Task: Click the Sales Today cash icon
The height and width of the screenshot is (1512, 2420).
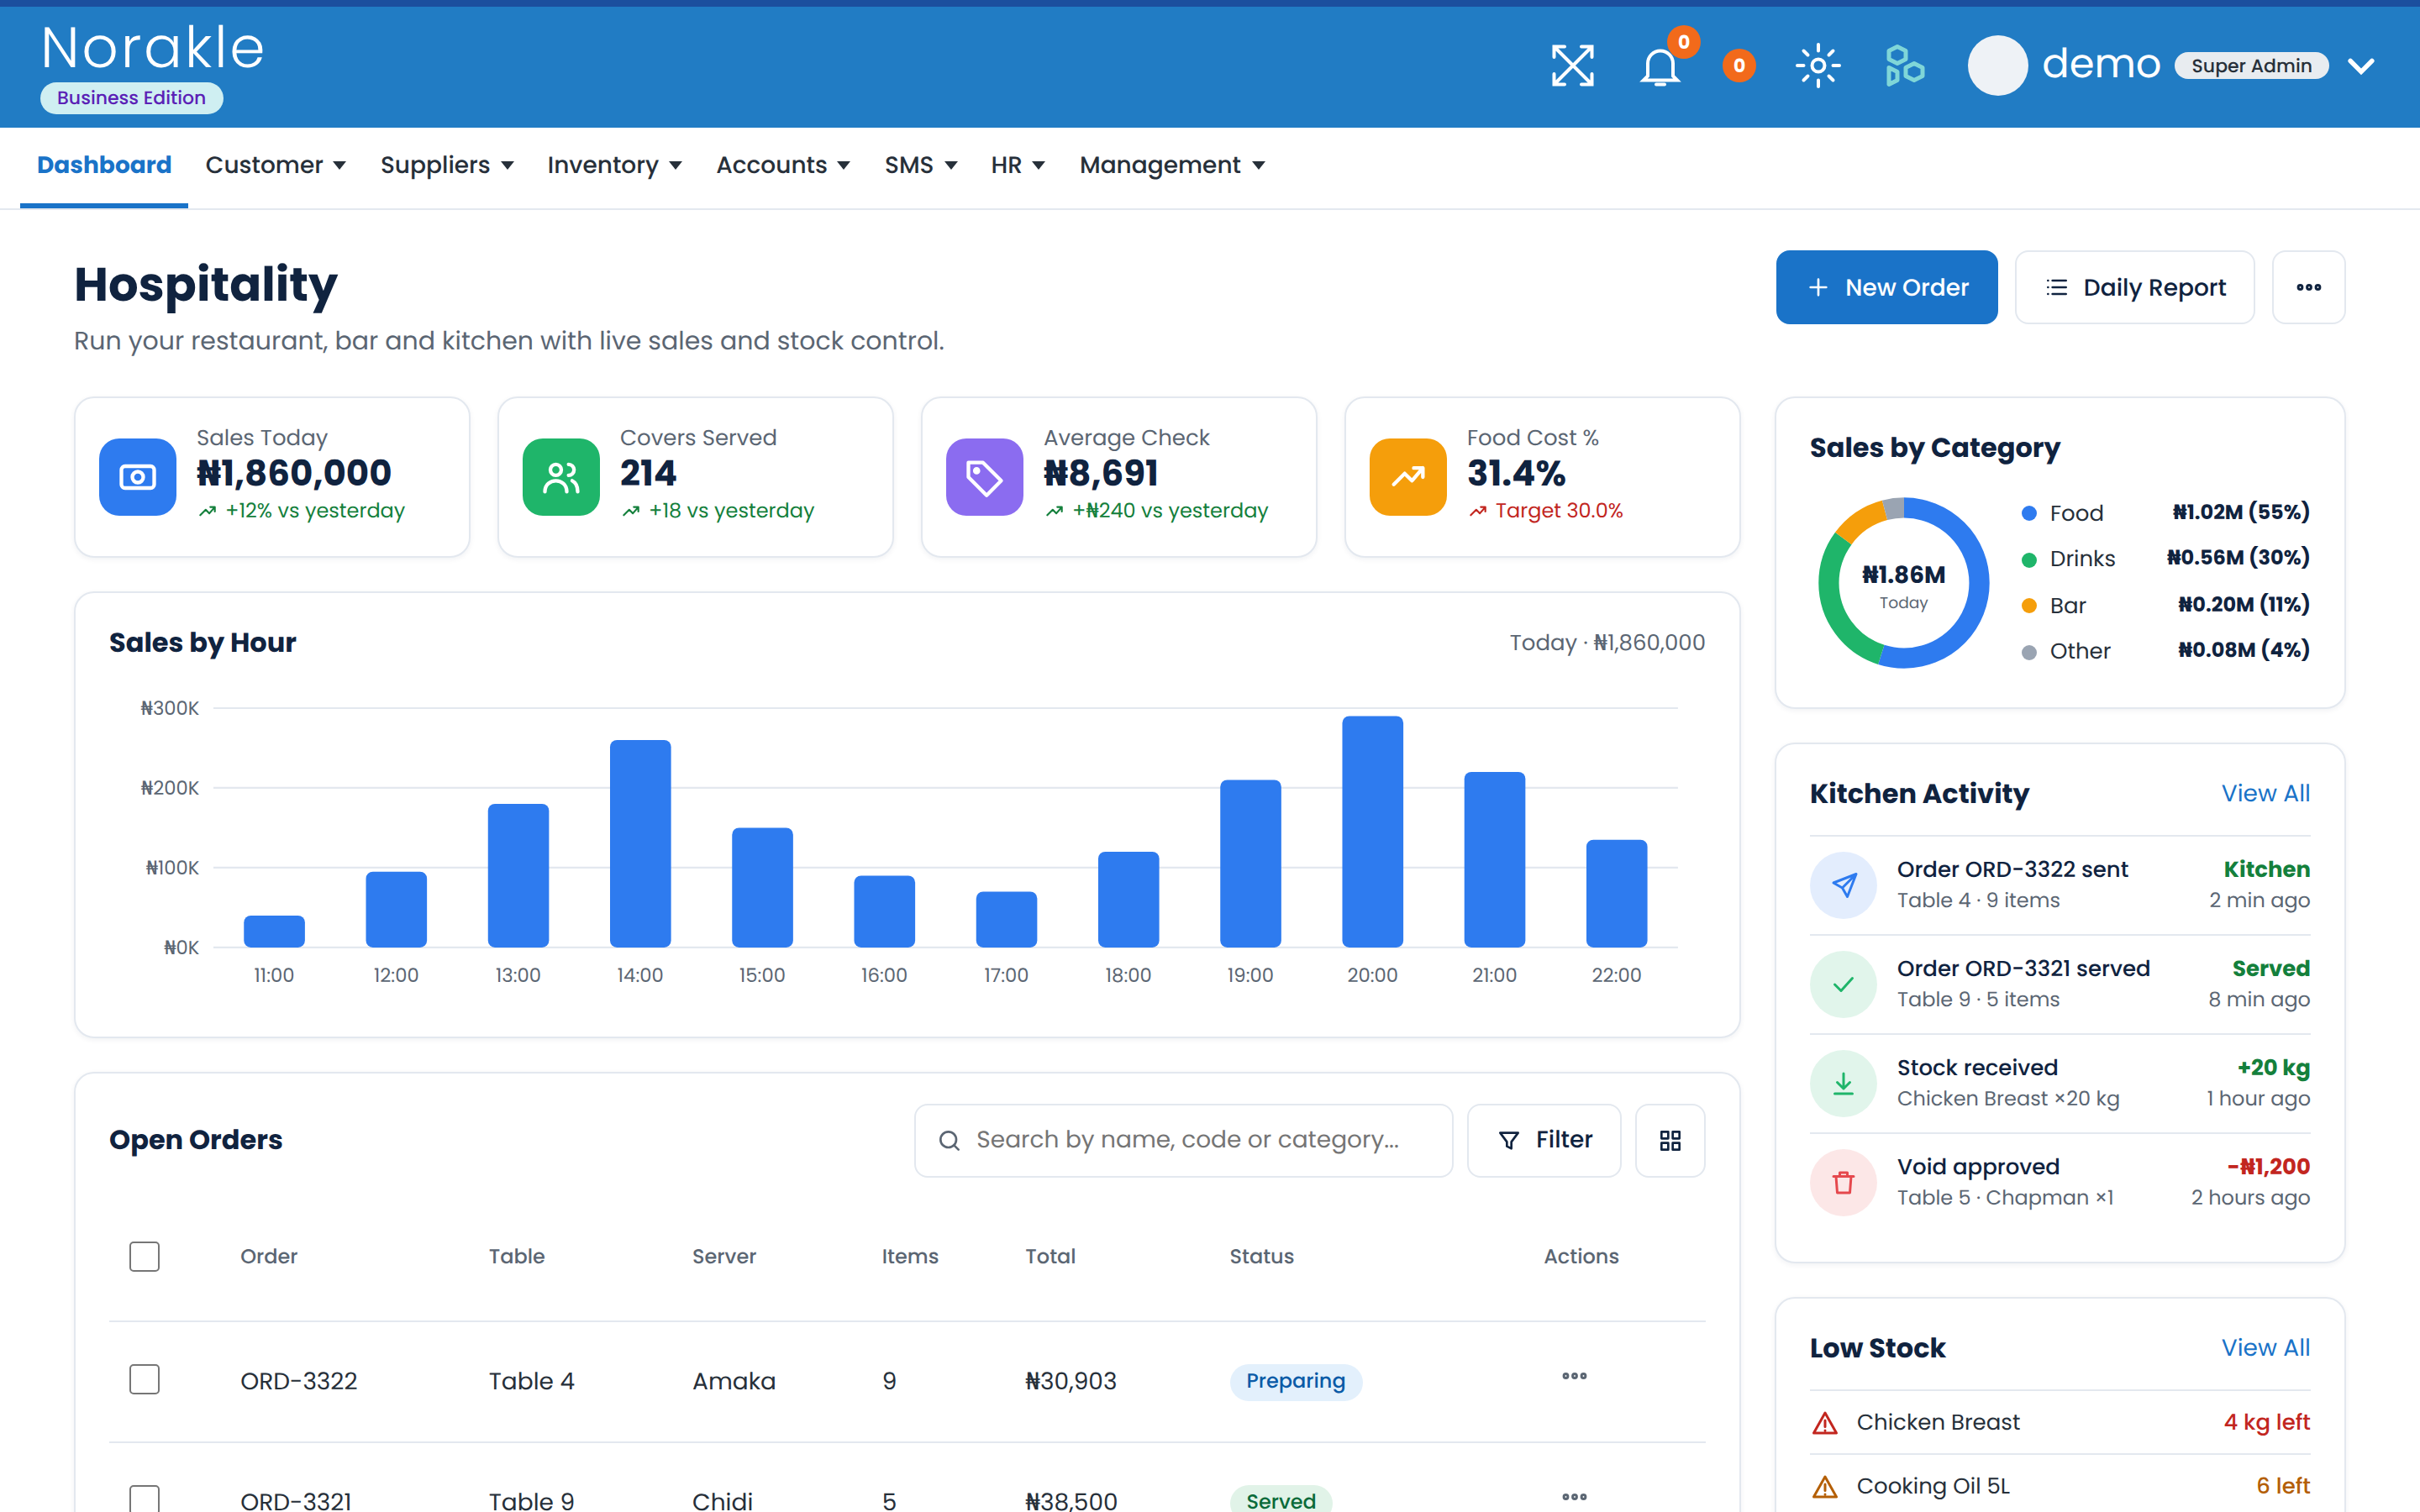Action: (x=138, y=477)
